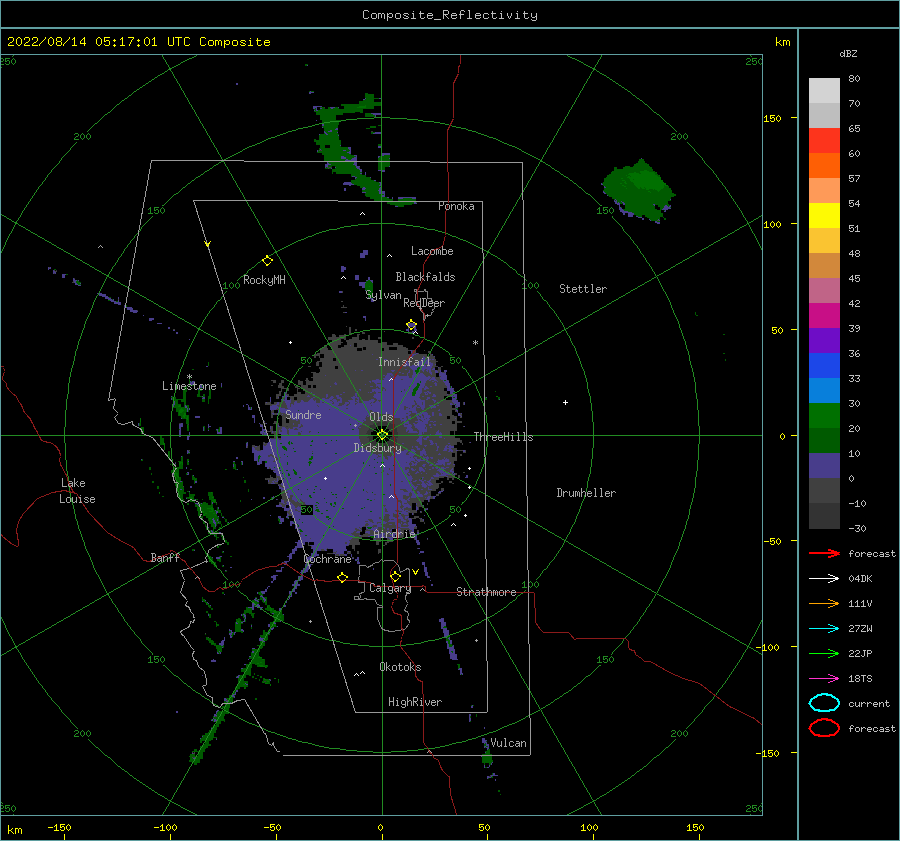Click the 150 tick on right km axis
Screen dimensions: 900x841
(772, 118)
